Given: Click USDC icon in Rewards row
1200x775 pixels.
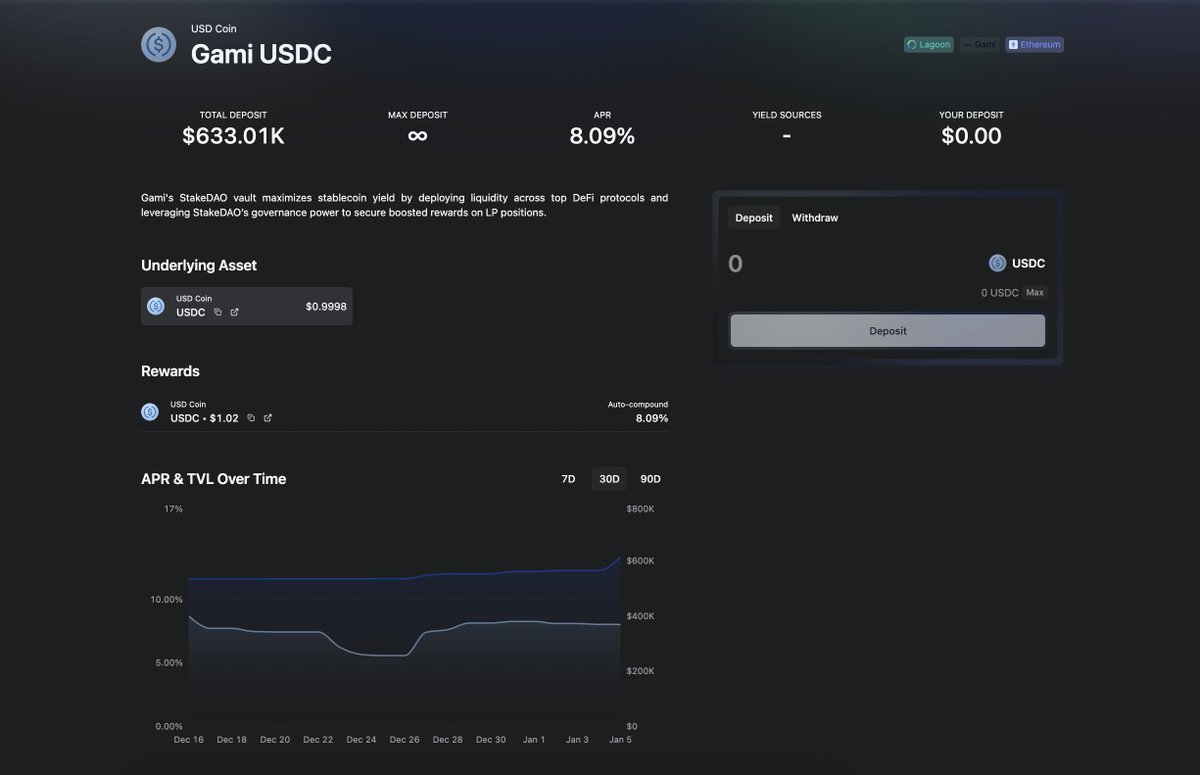Looking at the screenshot, I should click(x=150, y=412).
